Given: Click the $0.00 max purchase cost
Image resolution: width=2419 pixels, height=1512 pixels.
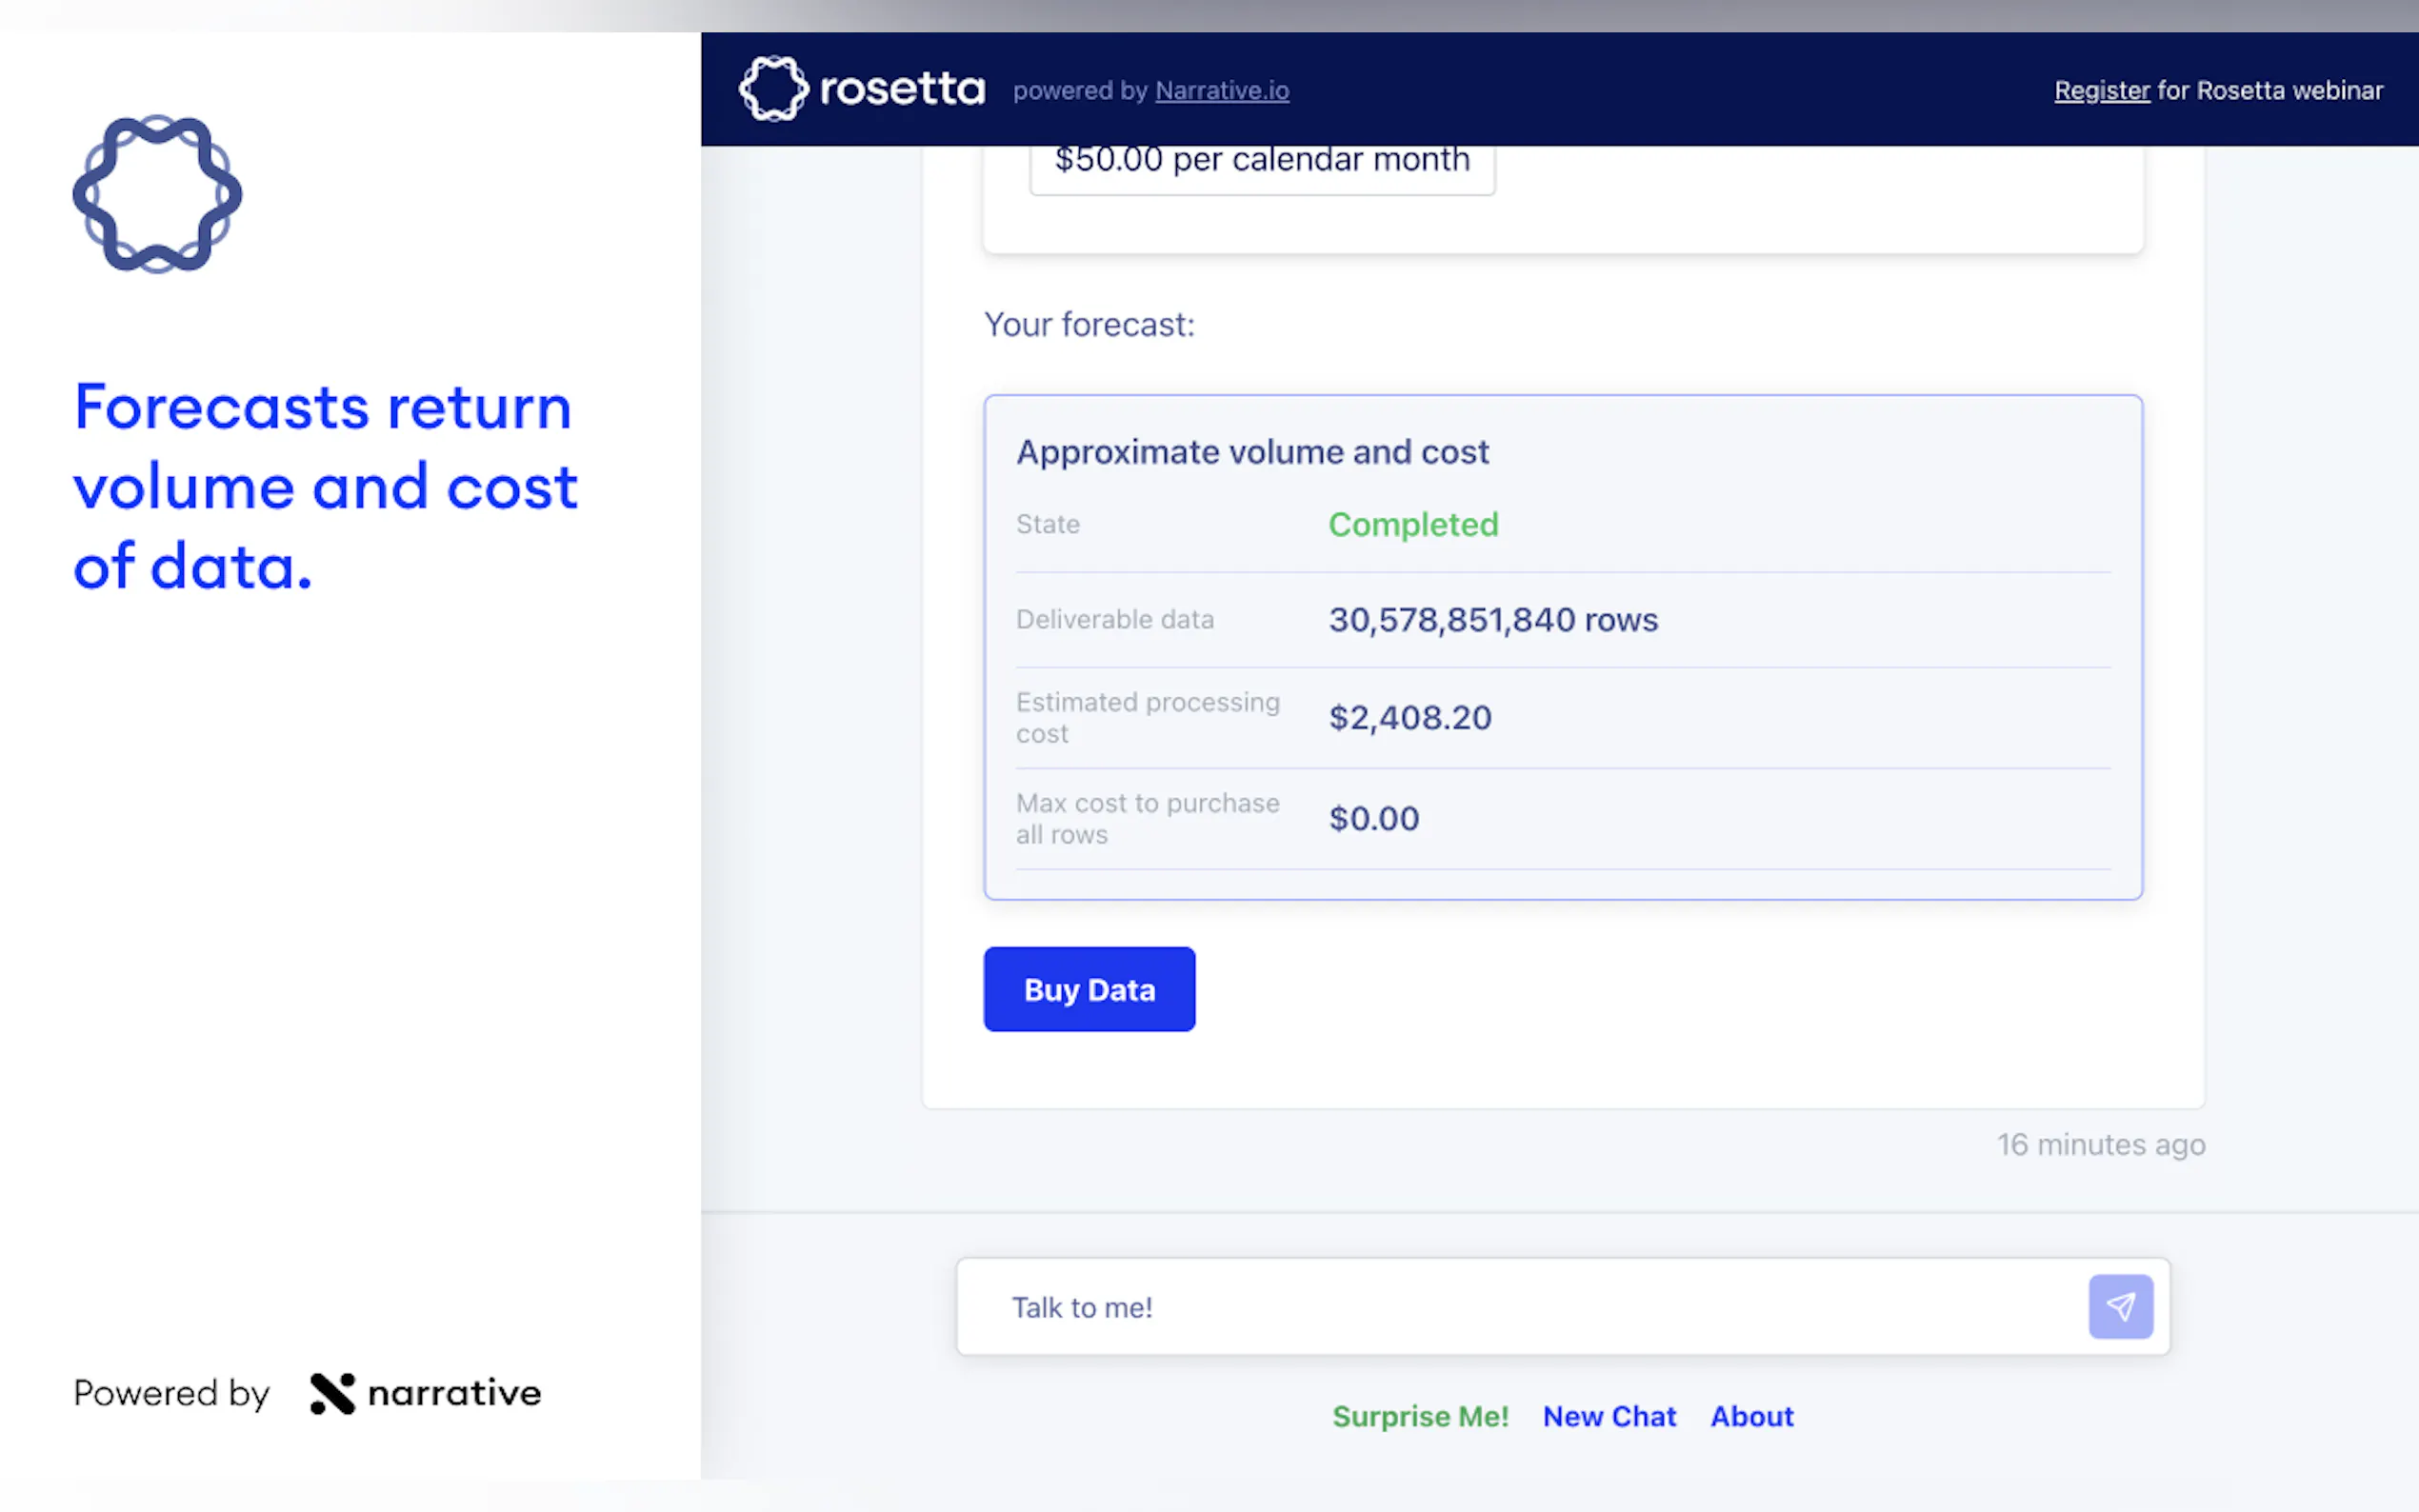Looking at the screenshot, I should point(1374,818).
